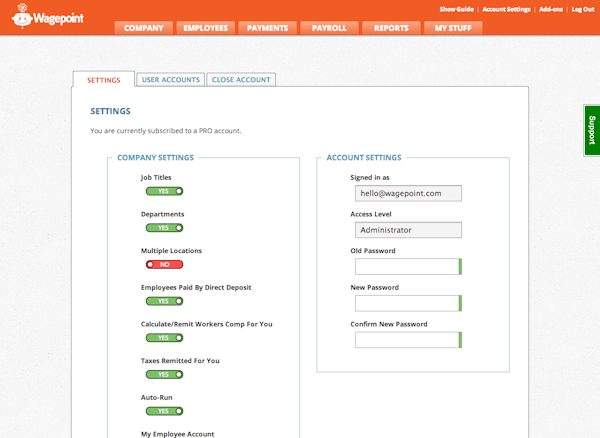
Task: Switch to the User Accounts tab
Action: tap(170, 79)
